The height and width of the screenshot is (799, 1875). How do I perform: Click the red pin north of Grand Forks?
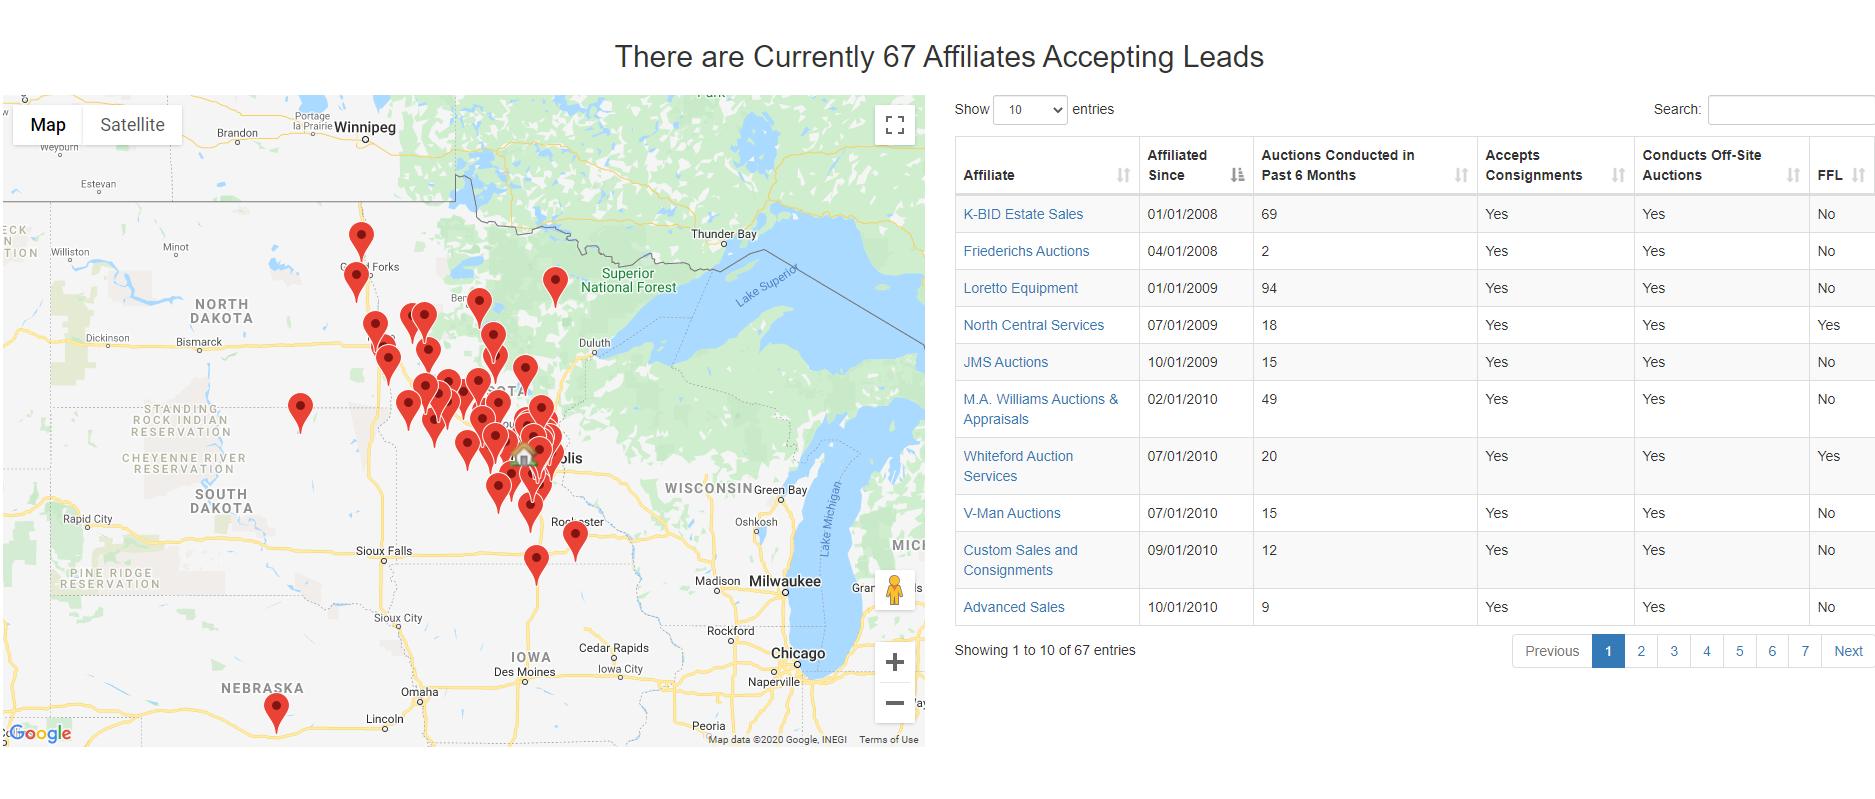[361, 241]
